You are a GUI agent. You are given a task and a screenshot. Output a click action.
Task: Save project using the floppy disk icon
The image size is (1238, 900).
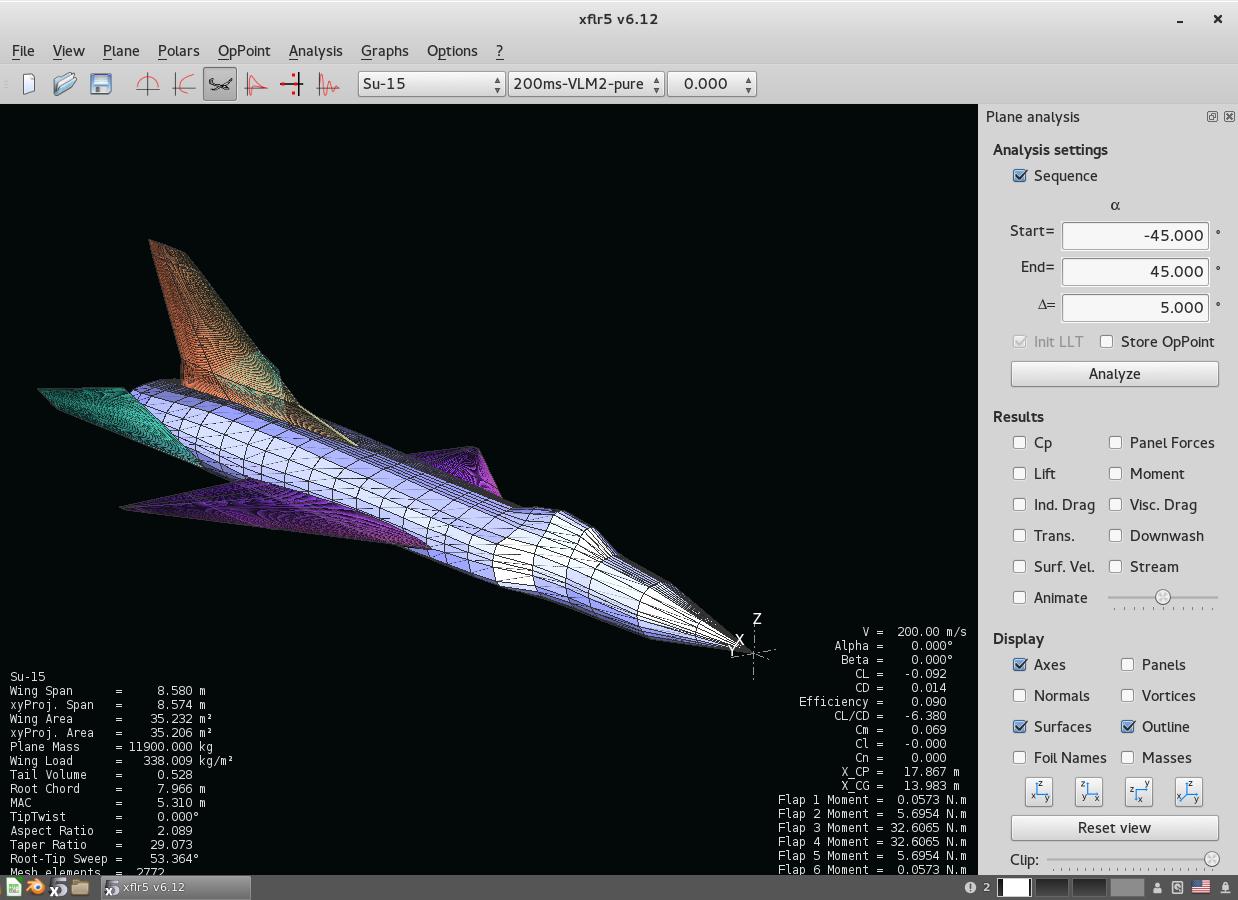click(x=101, y=84)
